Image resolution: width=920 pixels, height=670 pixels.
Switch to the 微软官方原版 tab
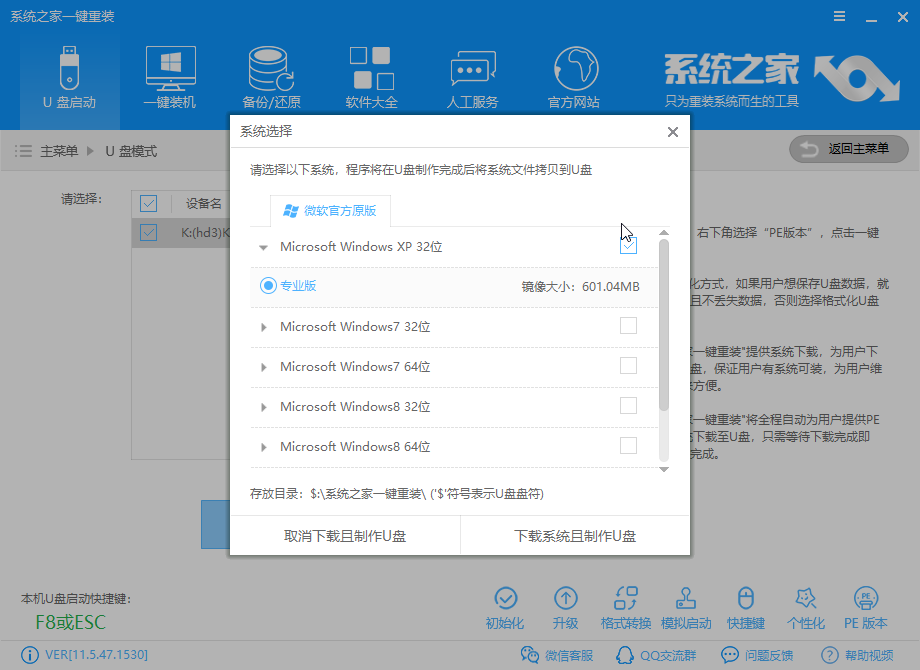[x=330, y=211]
